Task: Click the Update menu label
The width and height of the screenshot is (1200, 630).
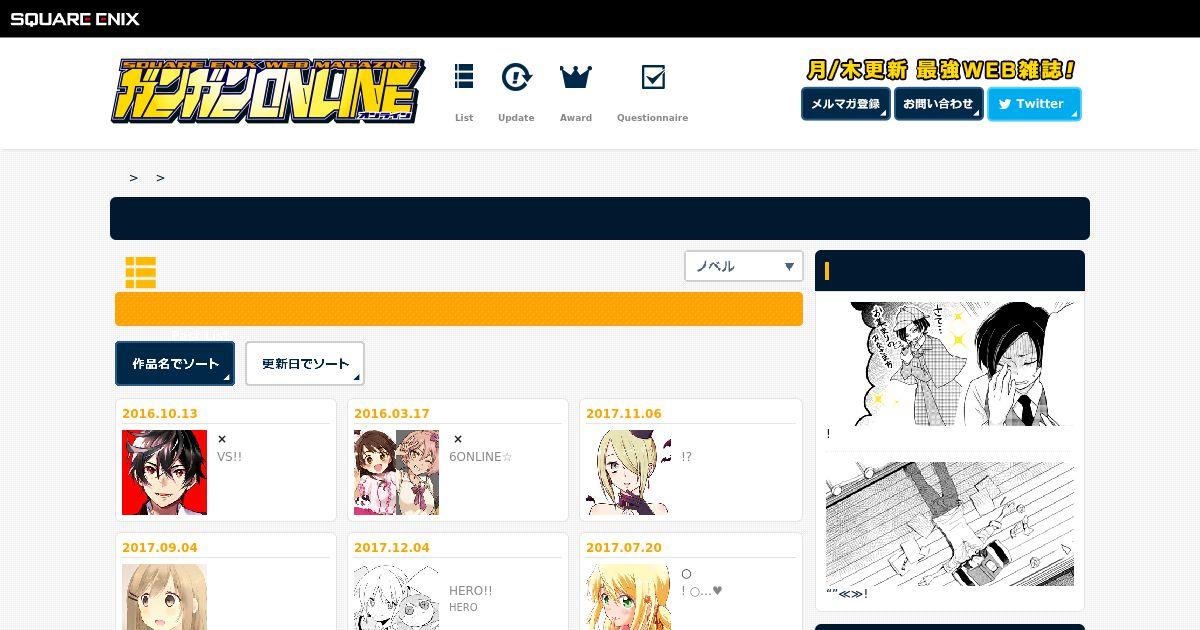Action: pos(516,118)
